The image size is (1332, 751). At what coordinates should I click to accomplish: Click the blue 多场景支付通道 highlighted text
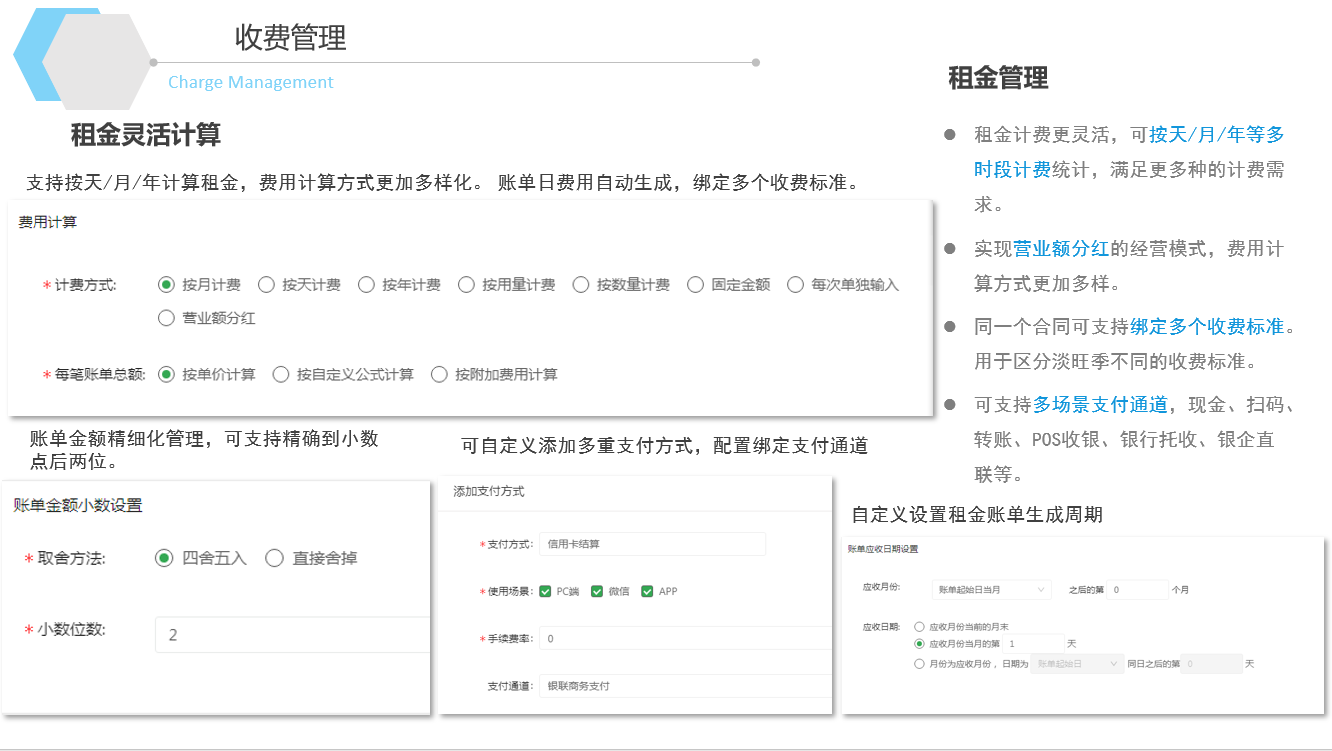pyautogui.click(x=1100, y=405)
